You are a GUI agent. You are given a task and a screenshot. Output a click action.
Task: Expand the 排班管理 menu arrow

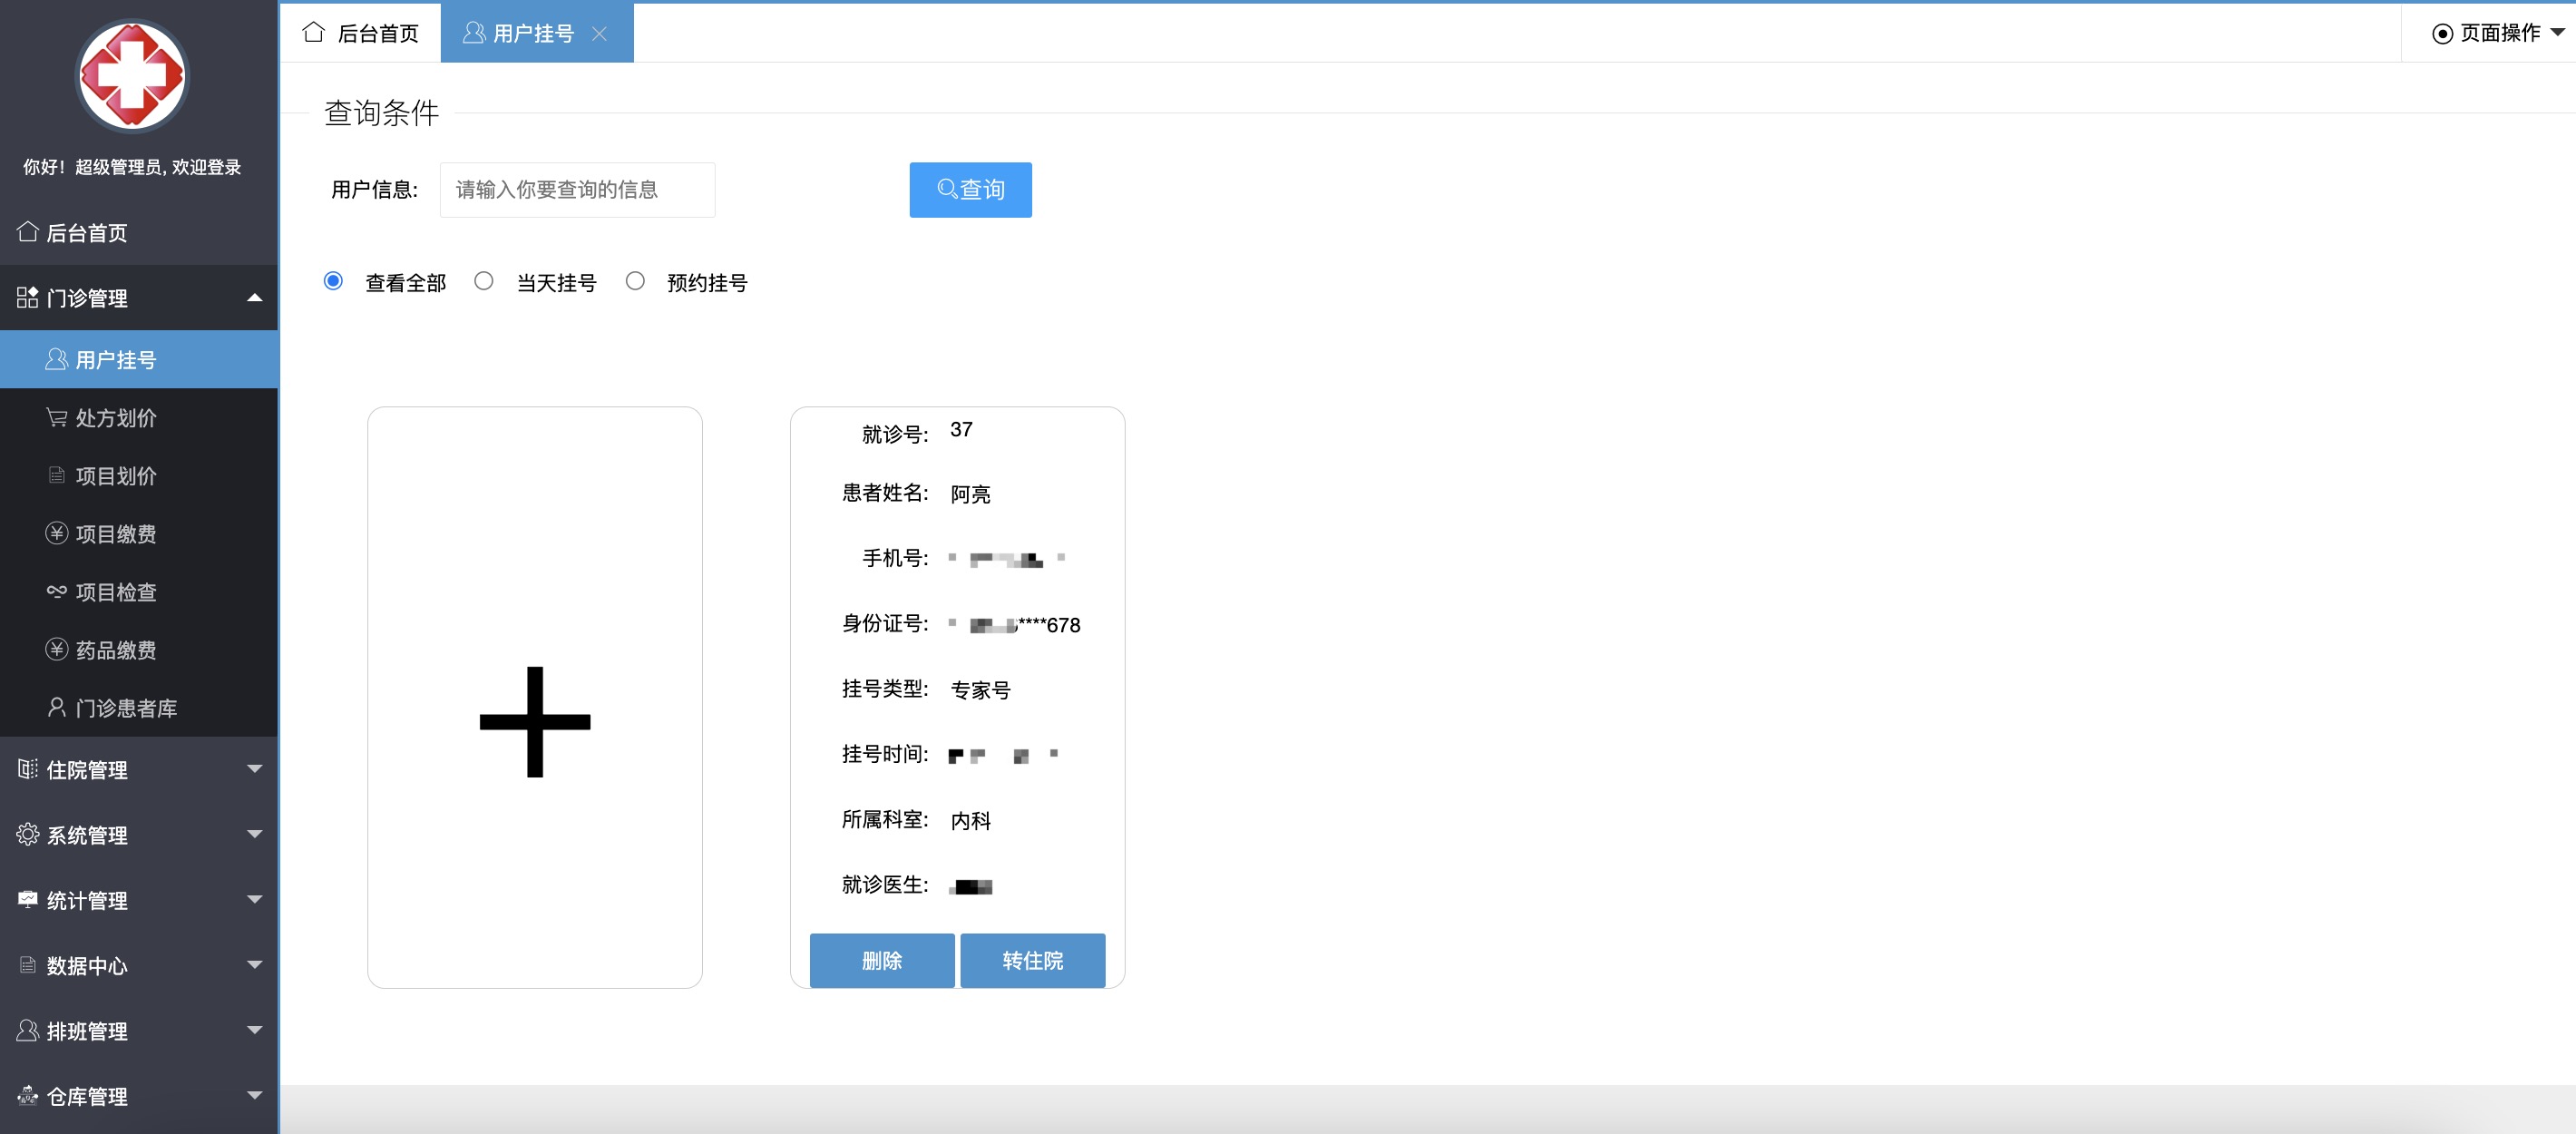point(254,1030)
